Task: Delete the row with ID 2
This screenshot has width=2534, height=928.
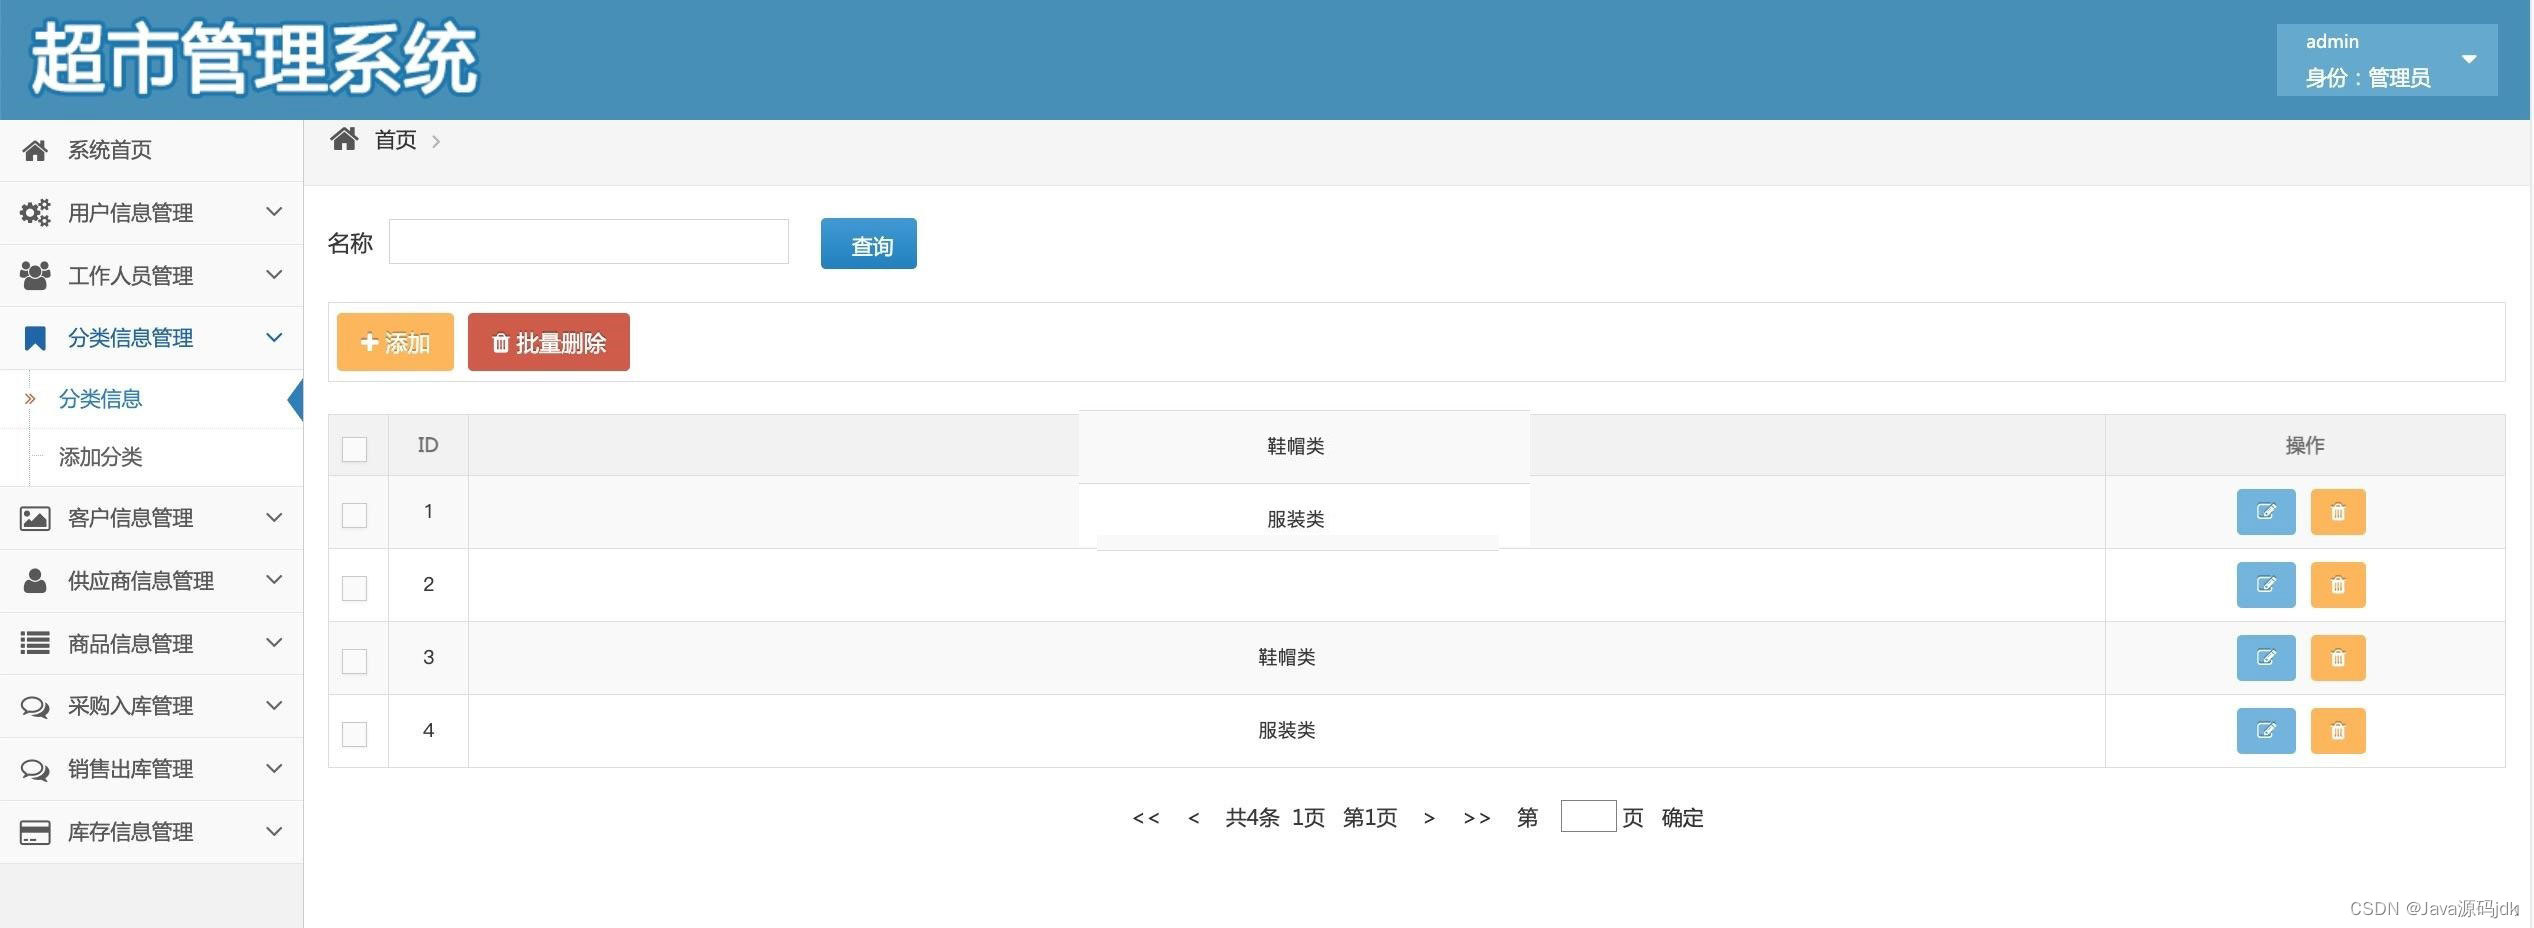Action: (2338, 585)
